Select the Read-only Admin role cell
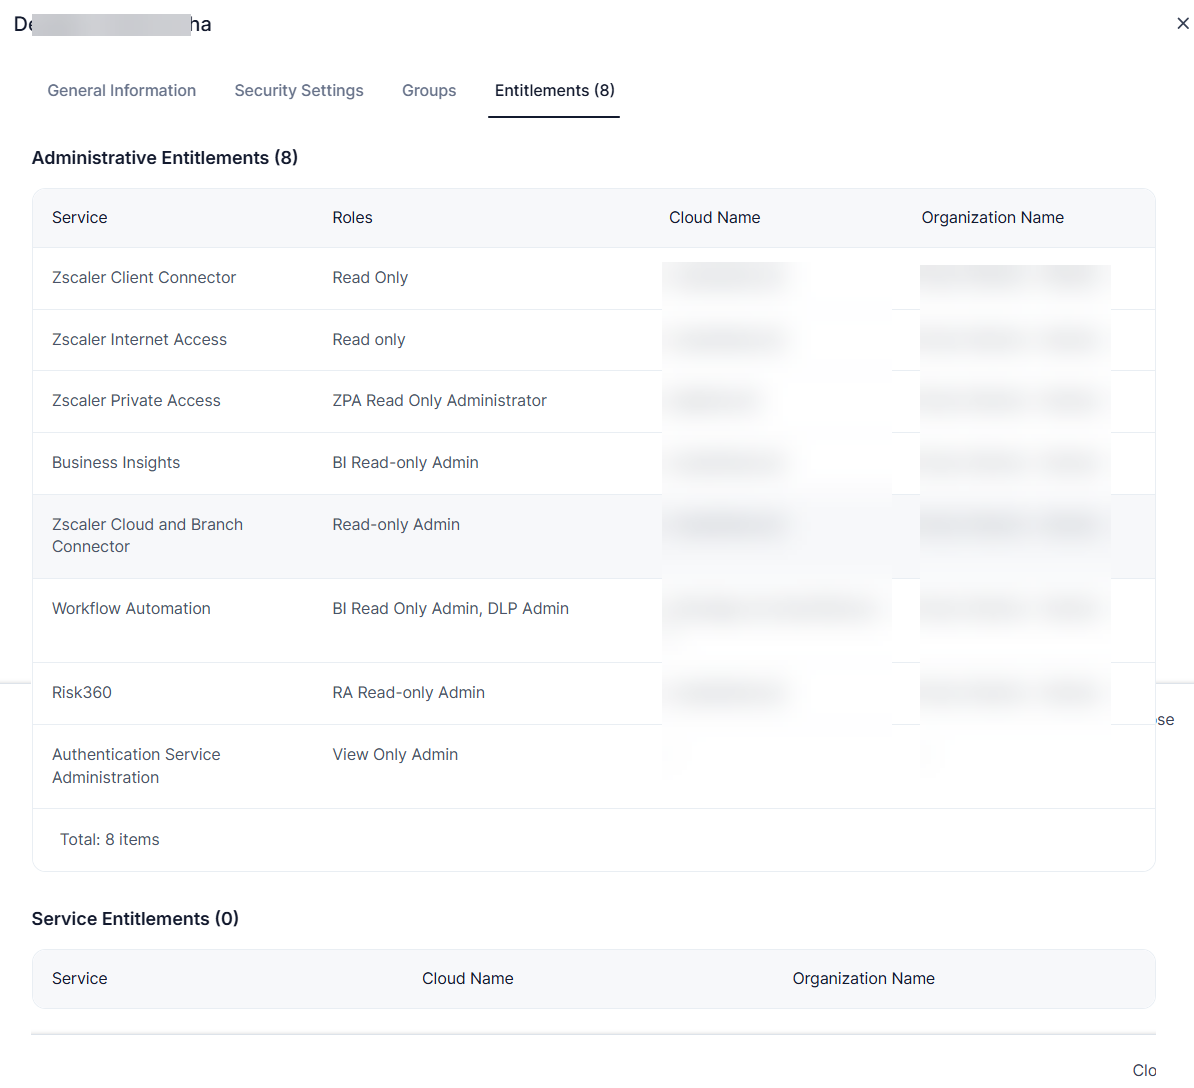The image size is (1194, 1088). click(396, 525)
